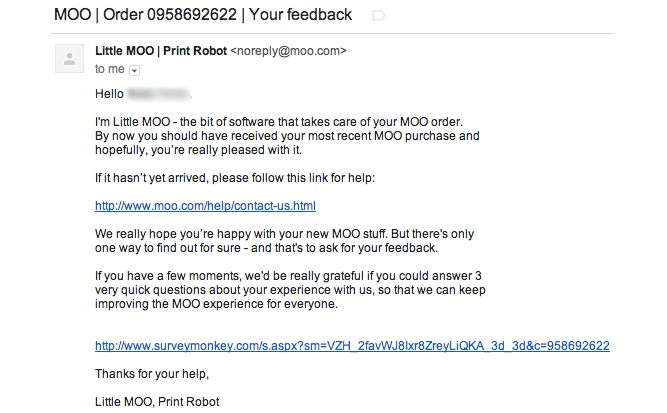Click the line 'improving the MOO experience for everyone'
Image resolution: width=667 pixels, height=413 pixels.
216,304
